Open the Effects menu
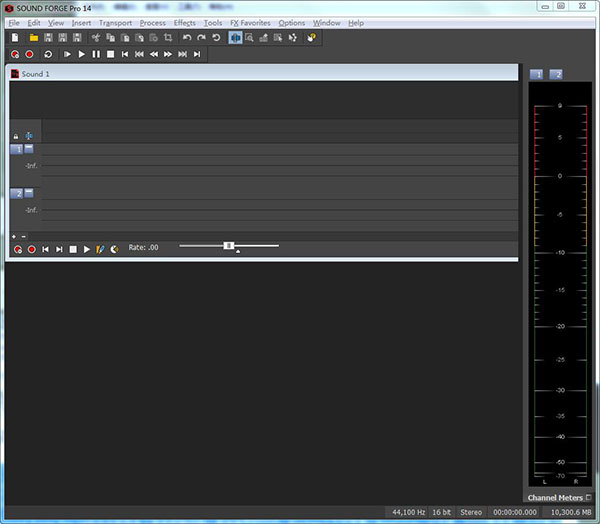This screenshot has width=600, height=524. (185, 23)
